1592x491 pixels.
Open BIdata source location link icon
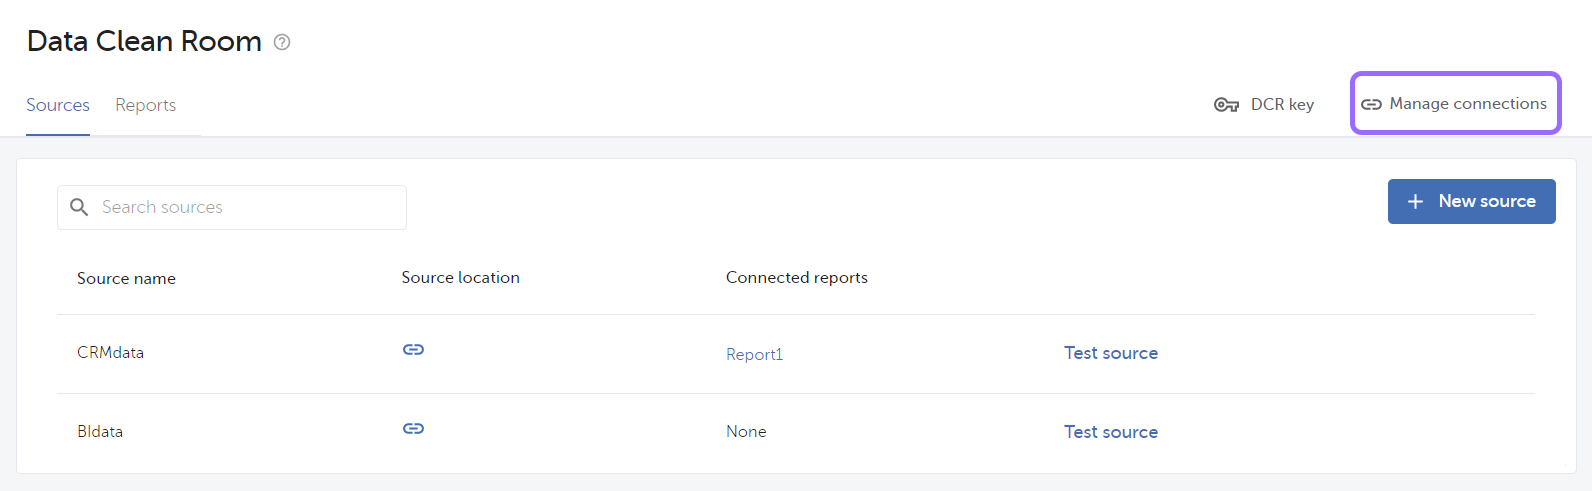coord(413,428)
